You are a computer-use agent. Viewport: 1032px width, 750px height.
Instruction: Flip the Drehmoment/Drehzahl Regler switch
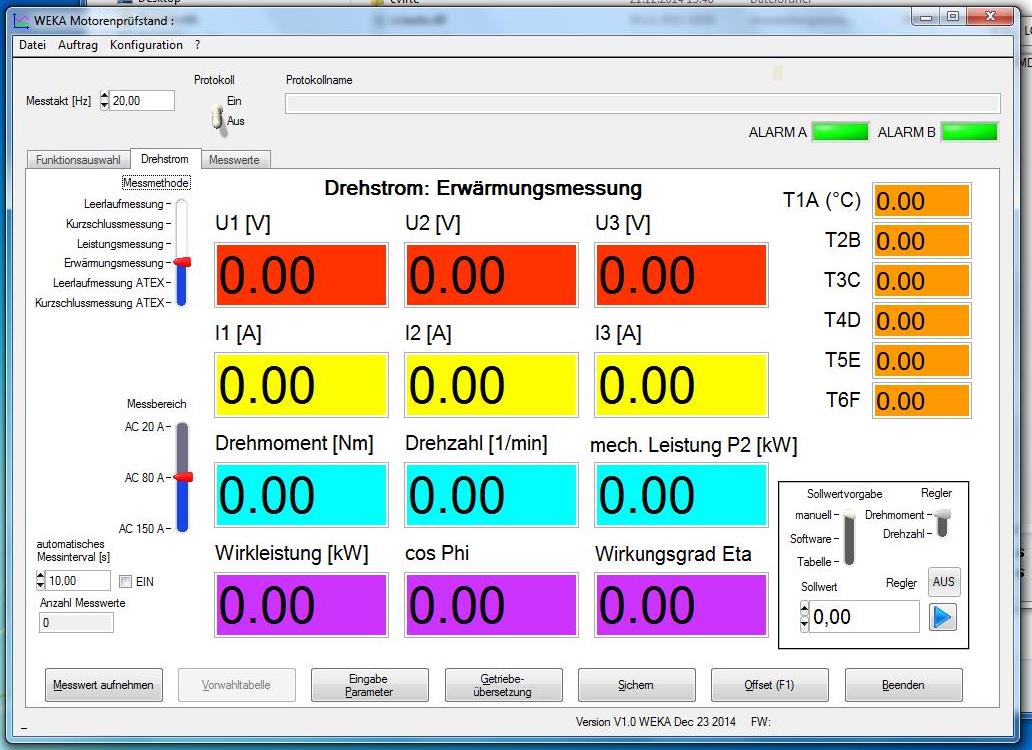pos(941,521)
